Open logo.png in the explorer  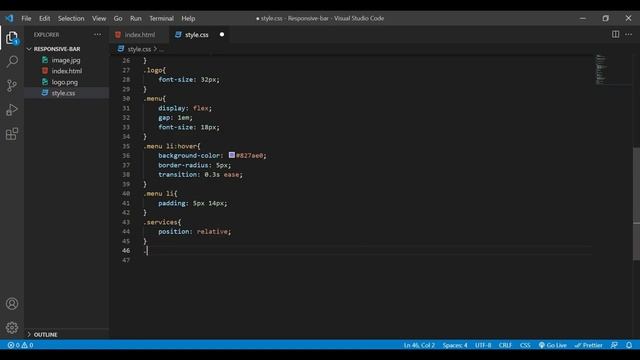[x=64, y=82]
